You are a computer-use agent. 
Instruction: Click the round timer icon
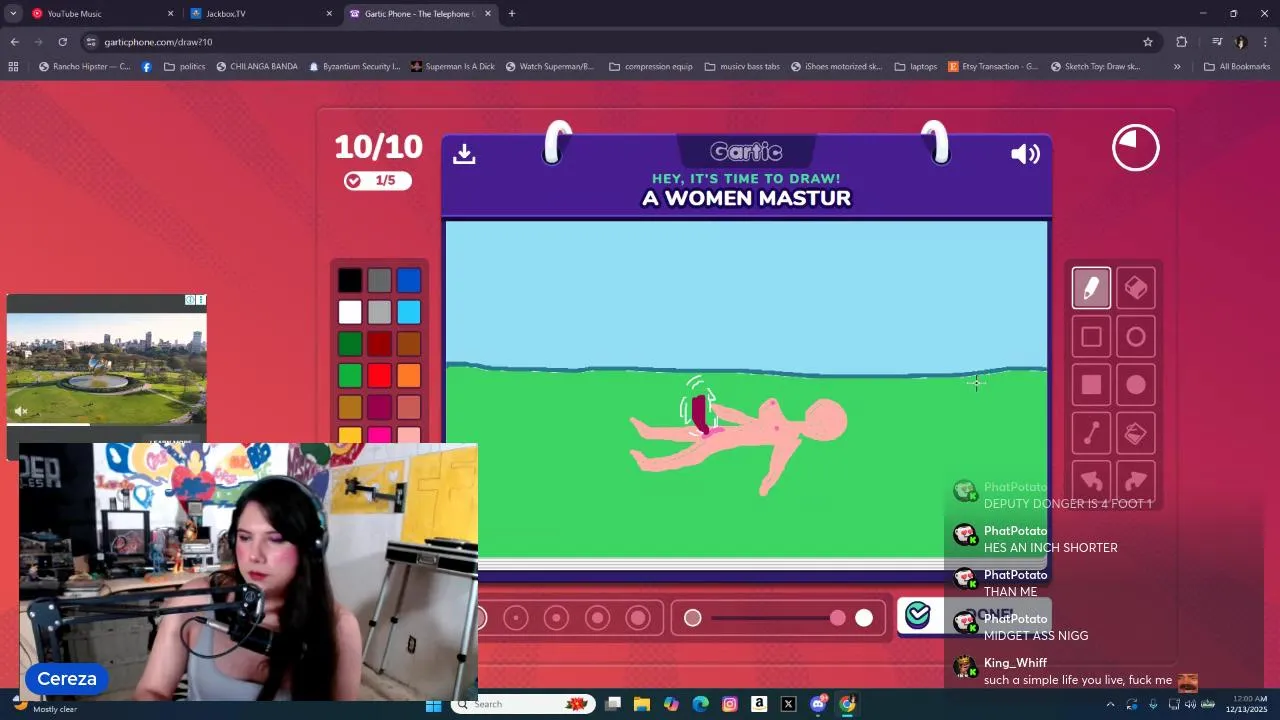[x=1136, y=148]
